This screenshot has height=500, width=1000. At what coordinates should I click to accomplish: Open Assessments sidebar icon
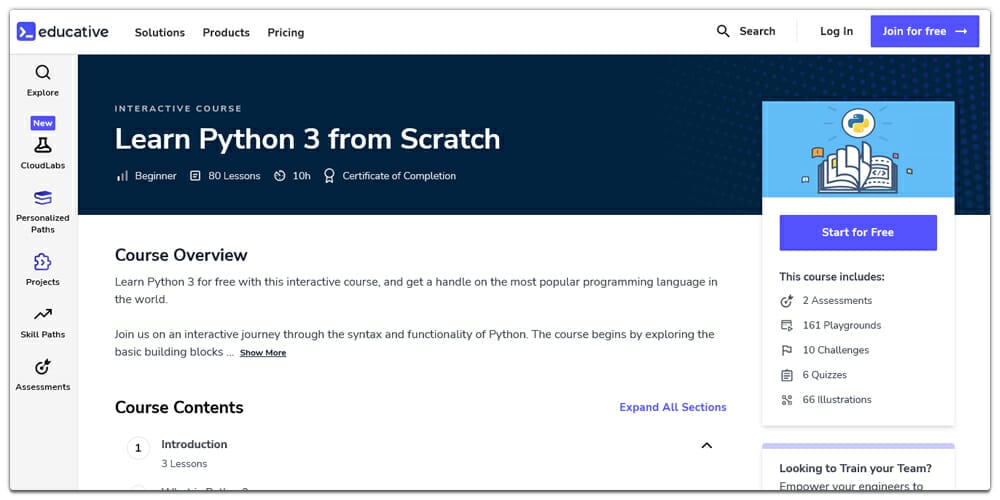click(x=43, y=367)
